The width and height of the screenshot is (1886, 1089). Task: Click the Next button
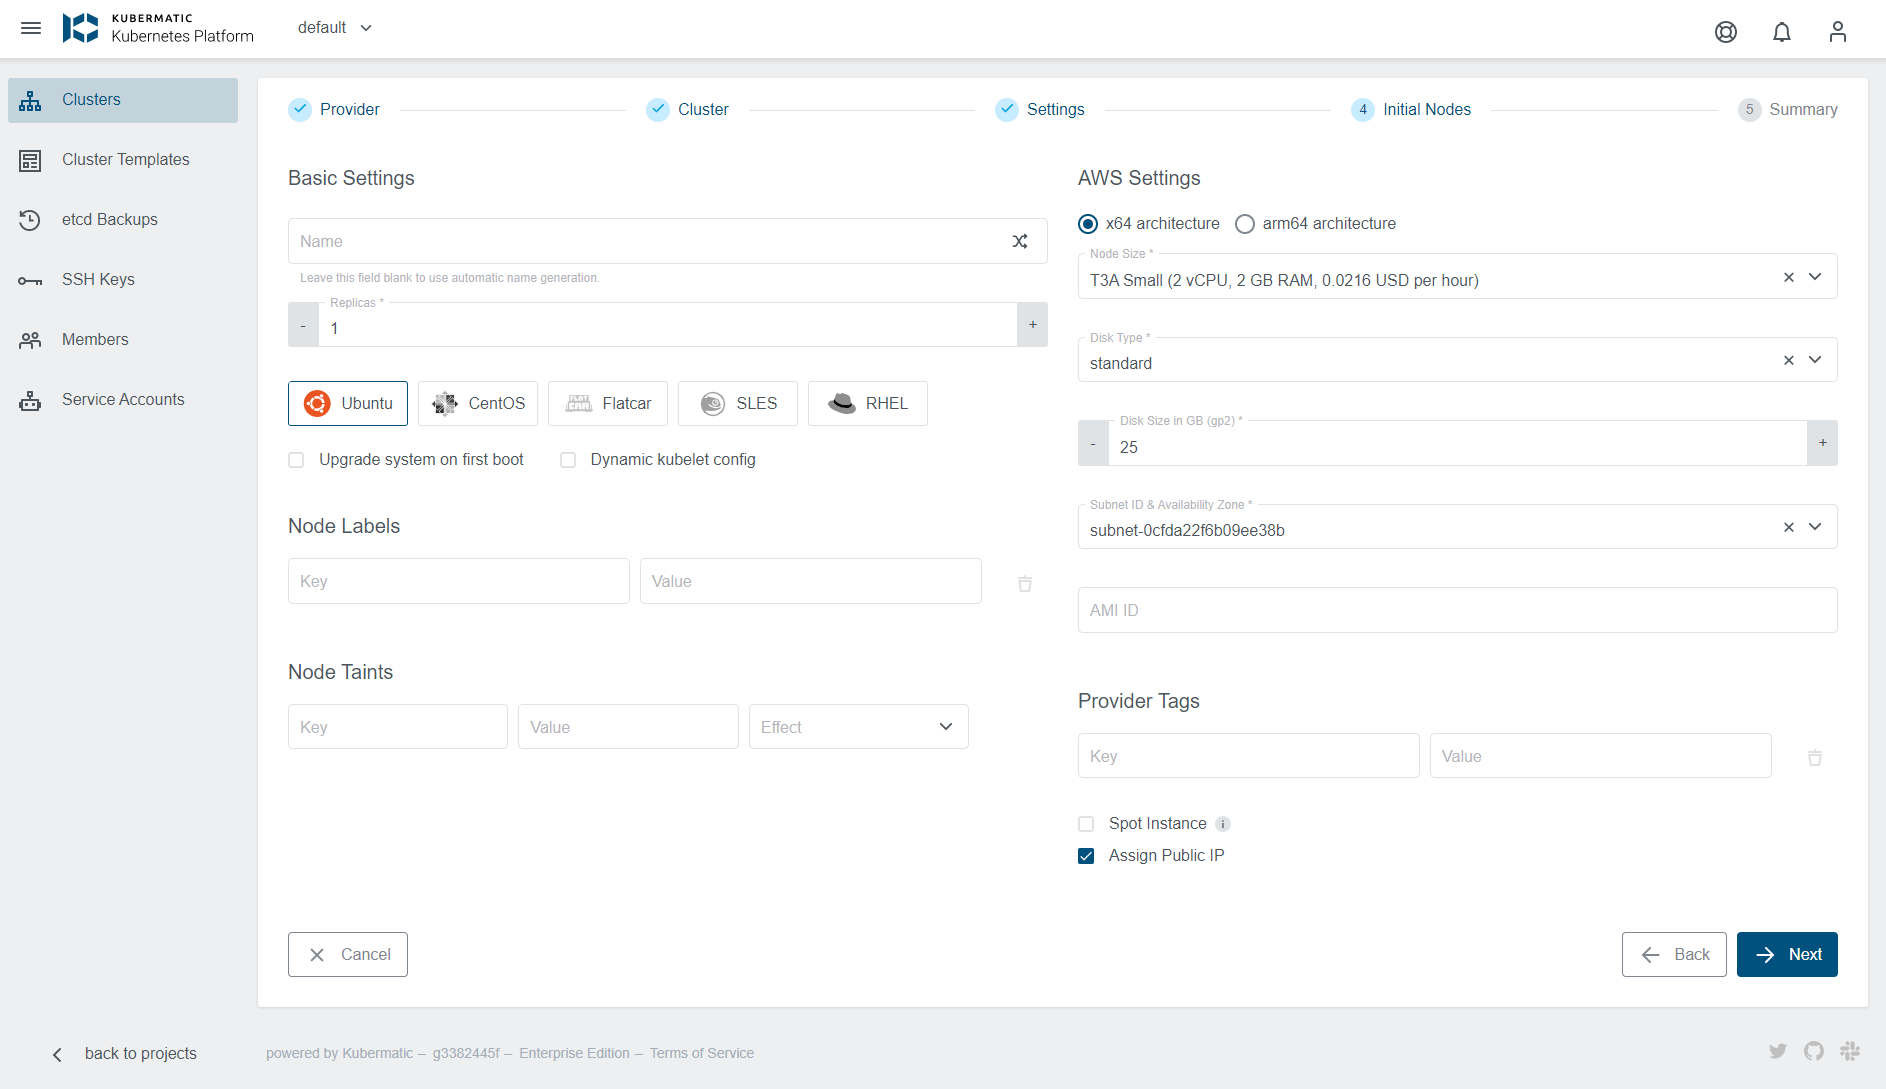(1787, 954)
